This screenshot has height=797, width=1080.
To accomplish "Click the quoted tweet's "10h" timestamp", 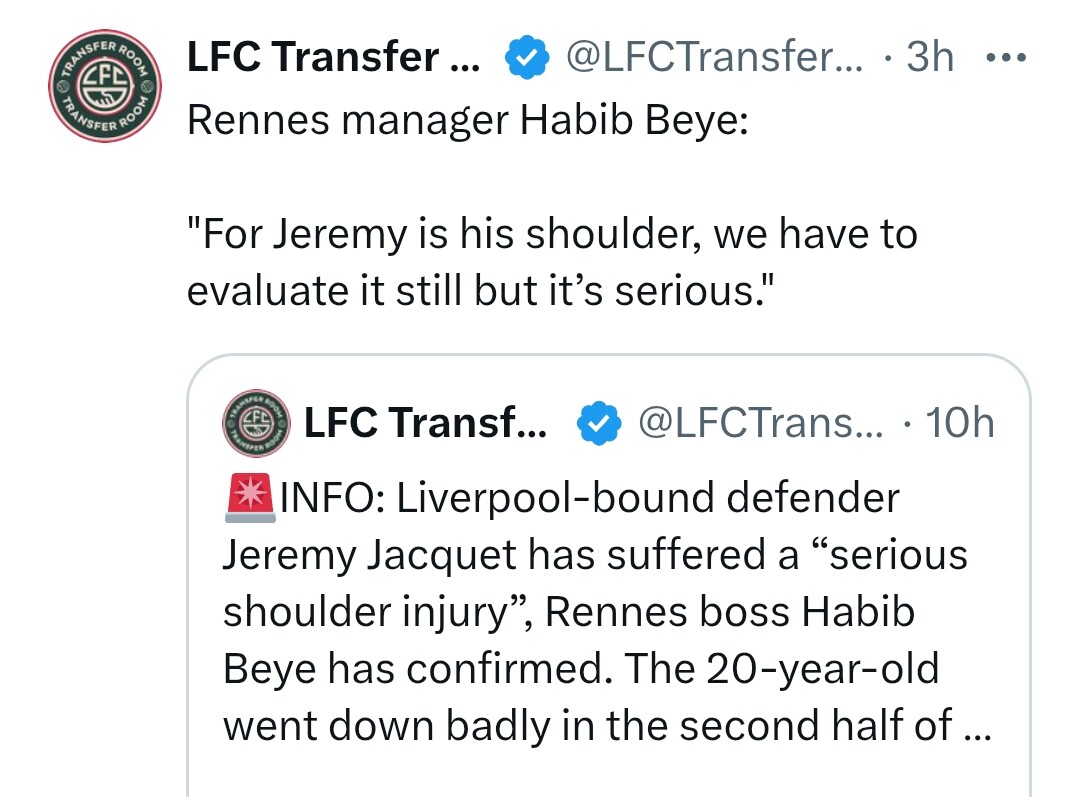I will click(x=960, y=424).
